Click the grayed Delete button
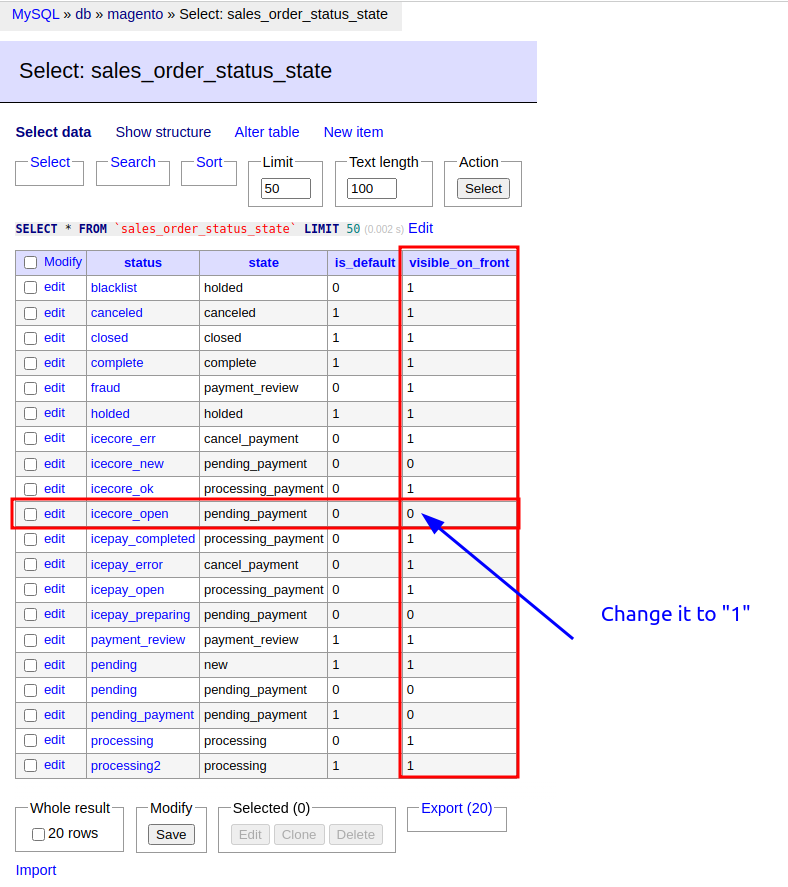788x887 pixels. coord(356,834)
